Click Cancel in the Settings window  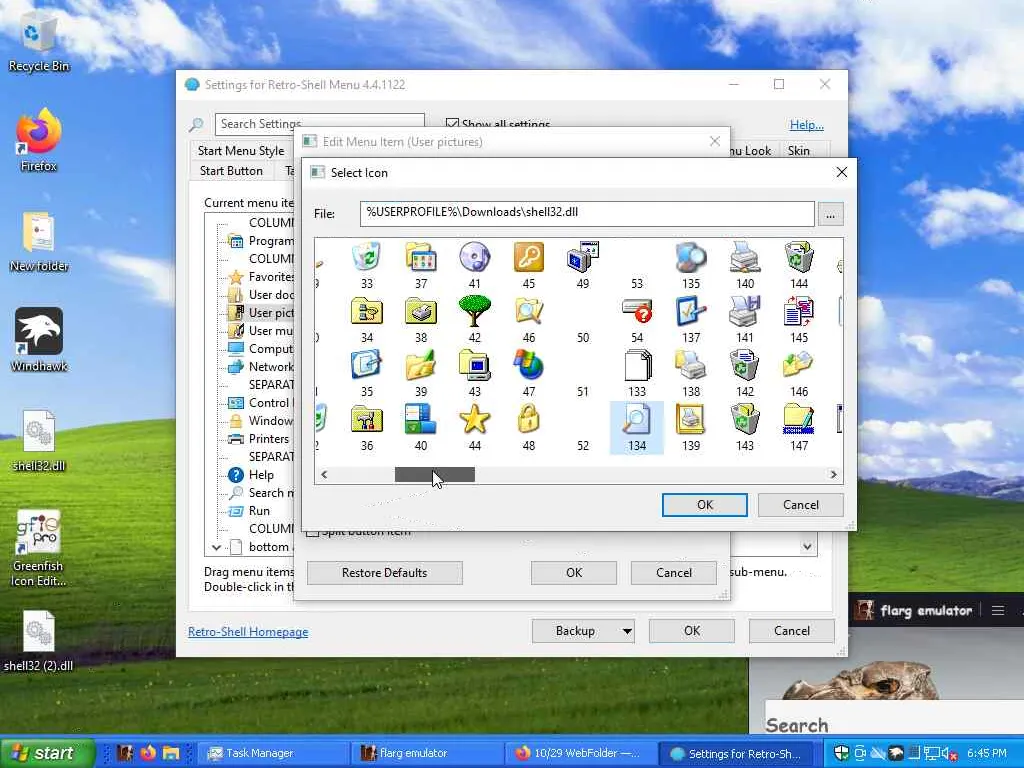click(x=792, y=631)
